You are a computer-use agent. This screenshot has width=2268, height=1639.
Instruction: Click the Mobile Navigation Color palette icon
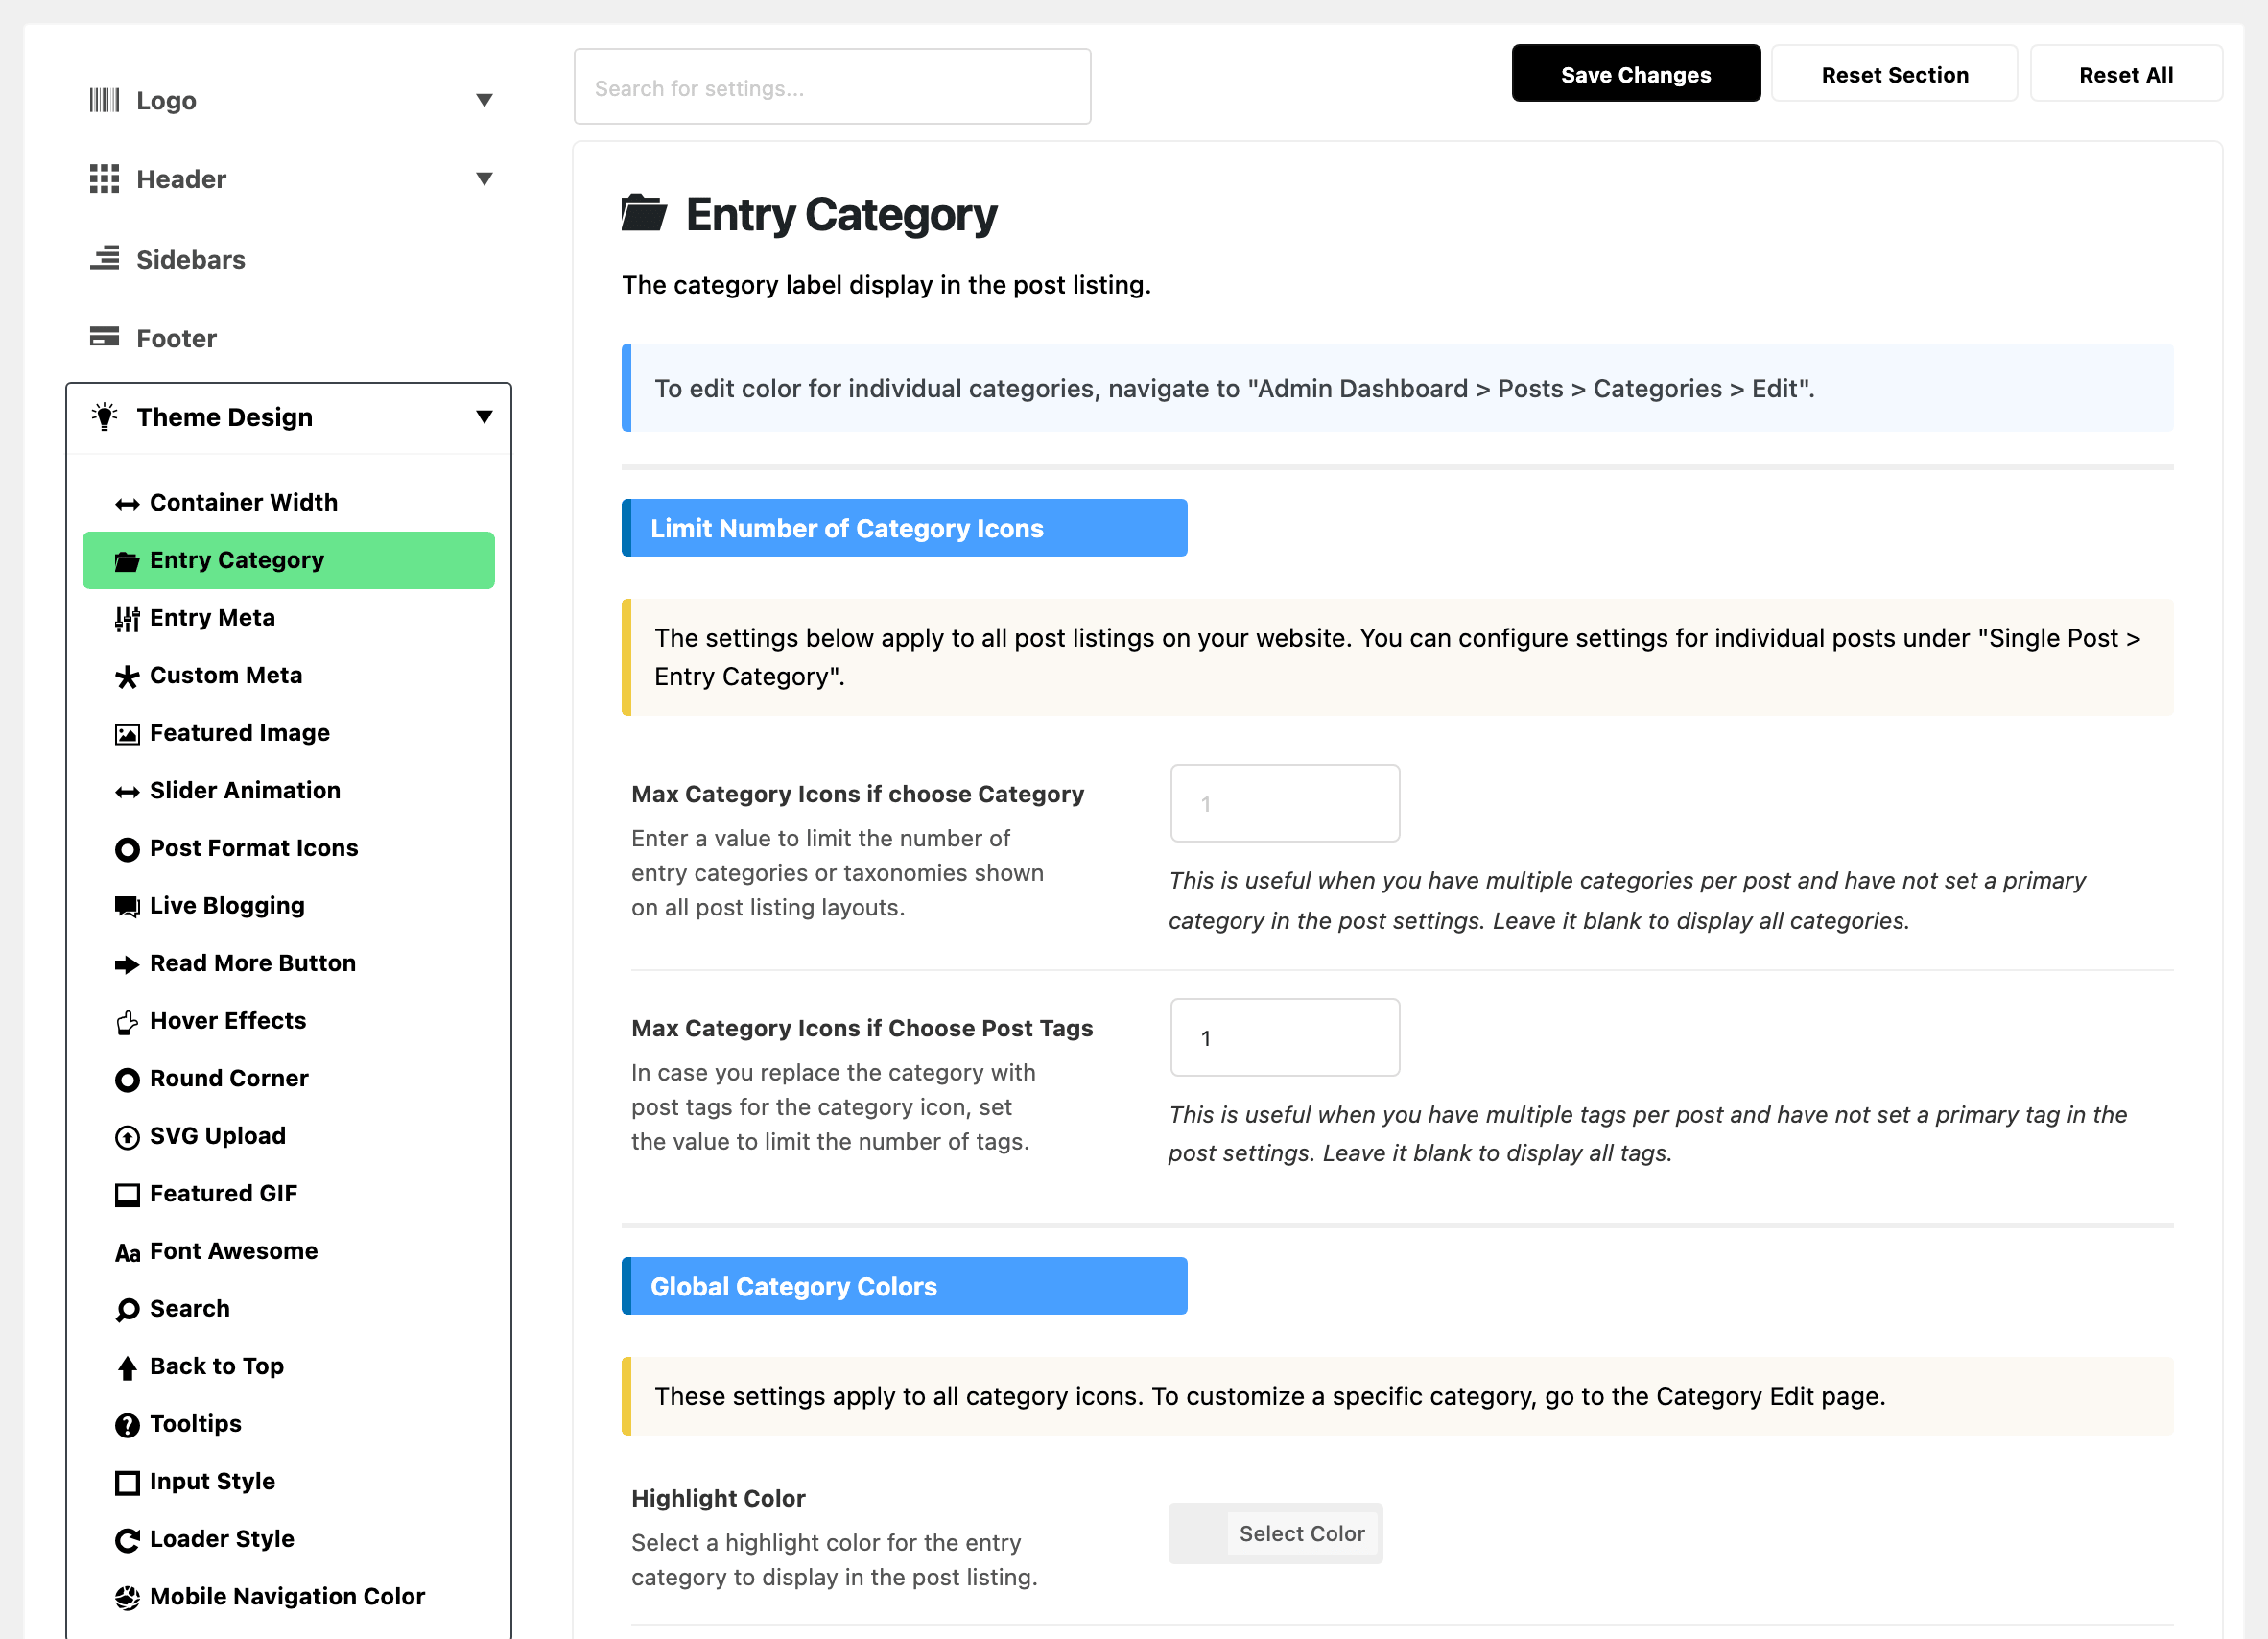coord(127,1598)
